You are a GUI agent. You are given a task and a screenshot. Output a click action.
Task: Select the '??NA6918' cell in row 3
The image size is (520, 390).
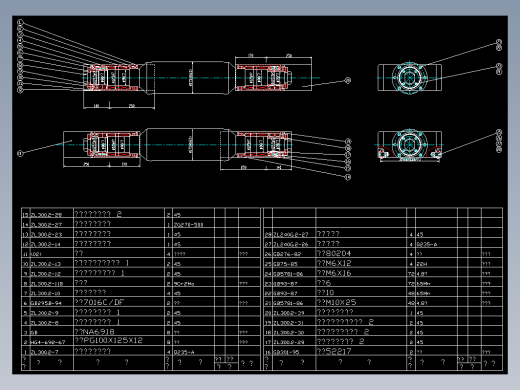94,332
